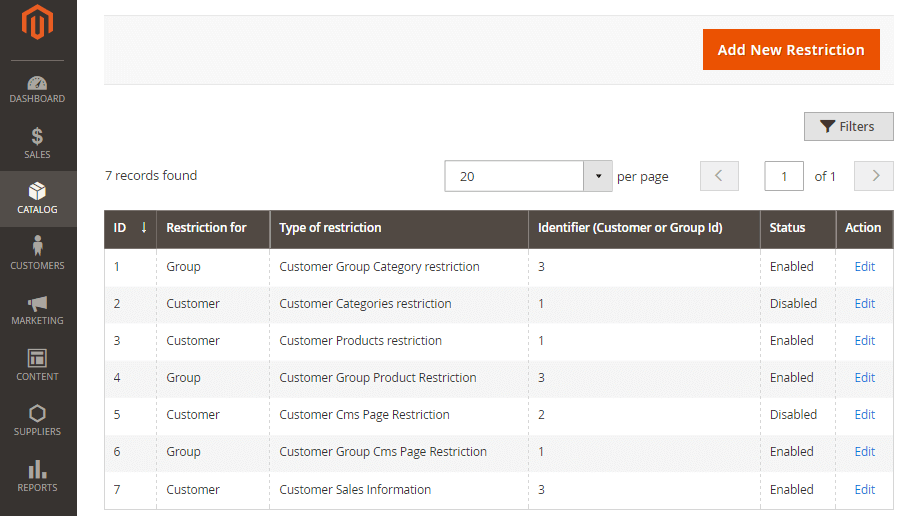Go to the previous page arrow
The height and width of the screenshot is (516, 905).
coord(719,176)
